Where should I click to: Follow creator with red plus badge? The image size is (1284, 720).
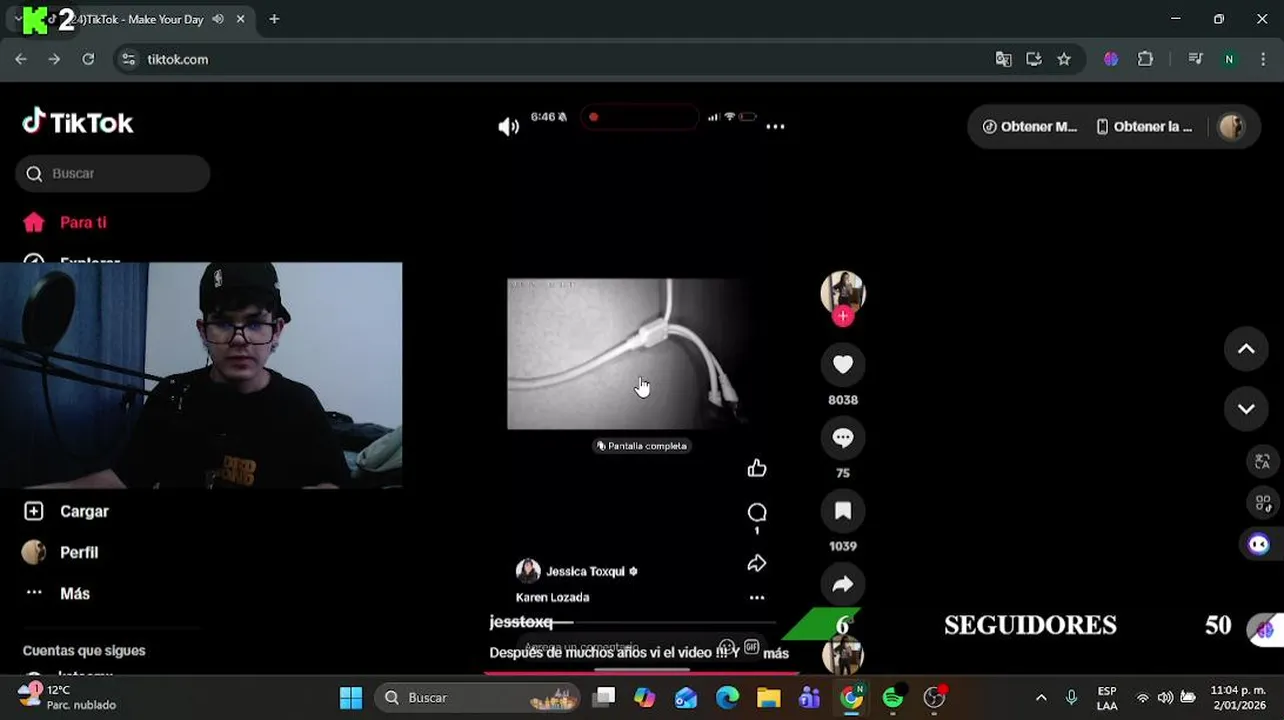[843, 316]
